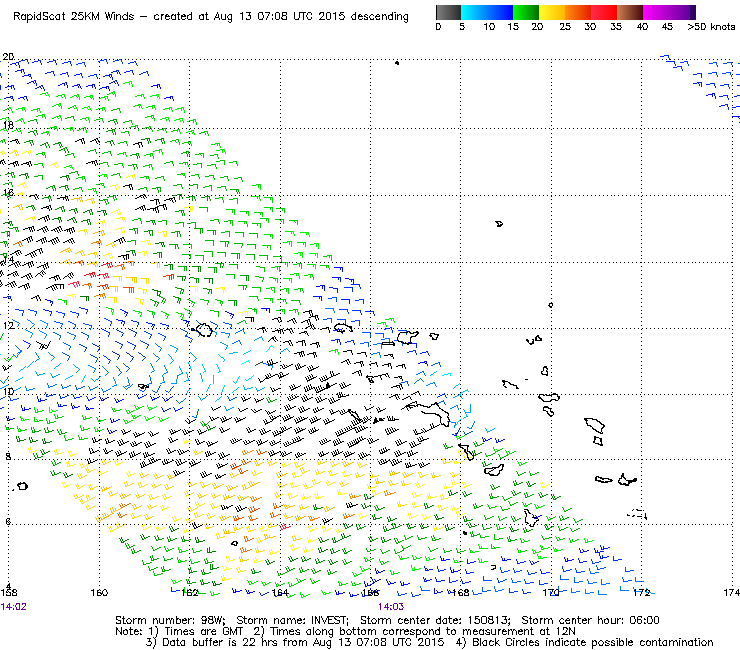740x650 pixels.
Task: Click the magenta 40-45 knots legend swatch
Action: [x=656, y=12]
